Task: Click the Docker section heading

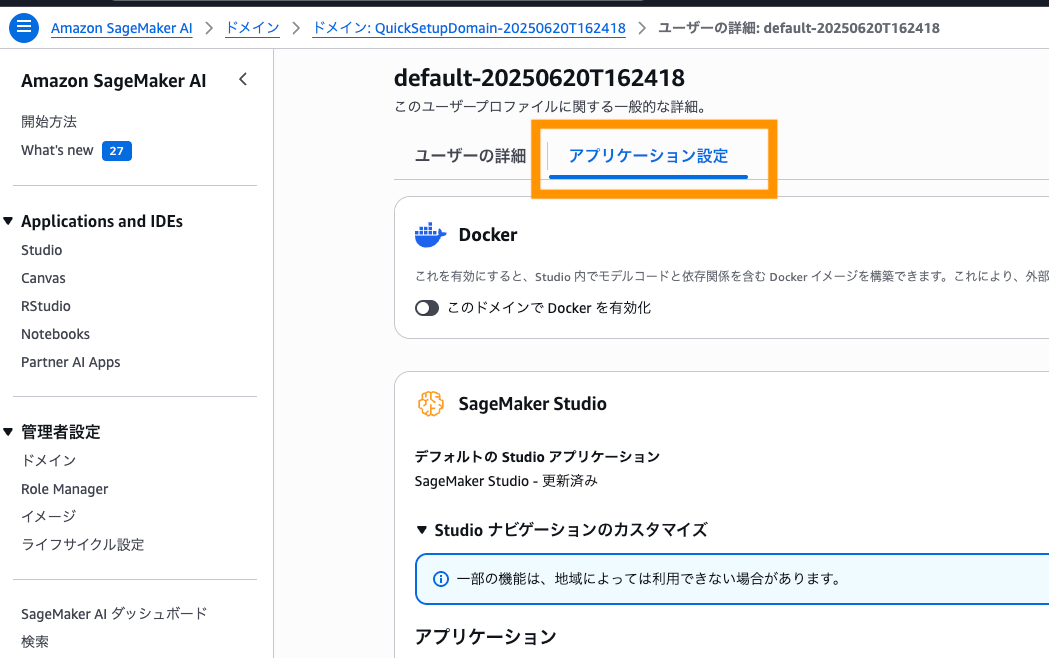Action: (x=488, y=235)
